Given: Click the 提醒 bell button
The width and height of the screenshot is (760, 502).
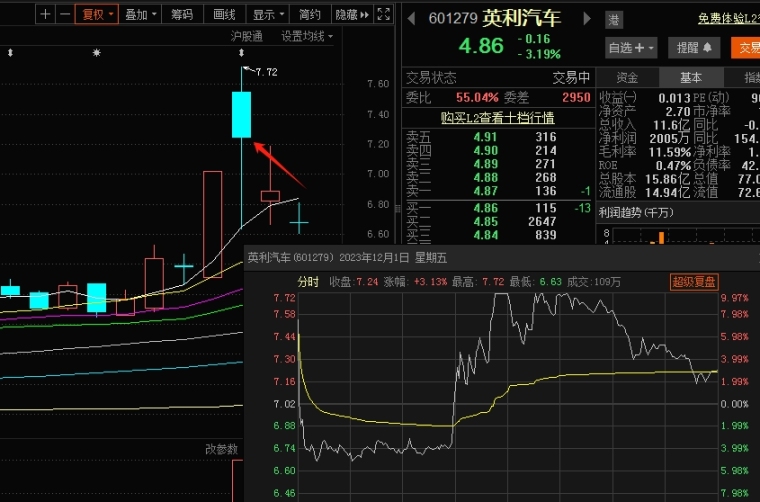Looking at the screenshot, I should 694,47.
